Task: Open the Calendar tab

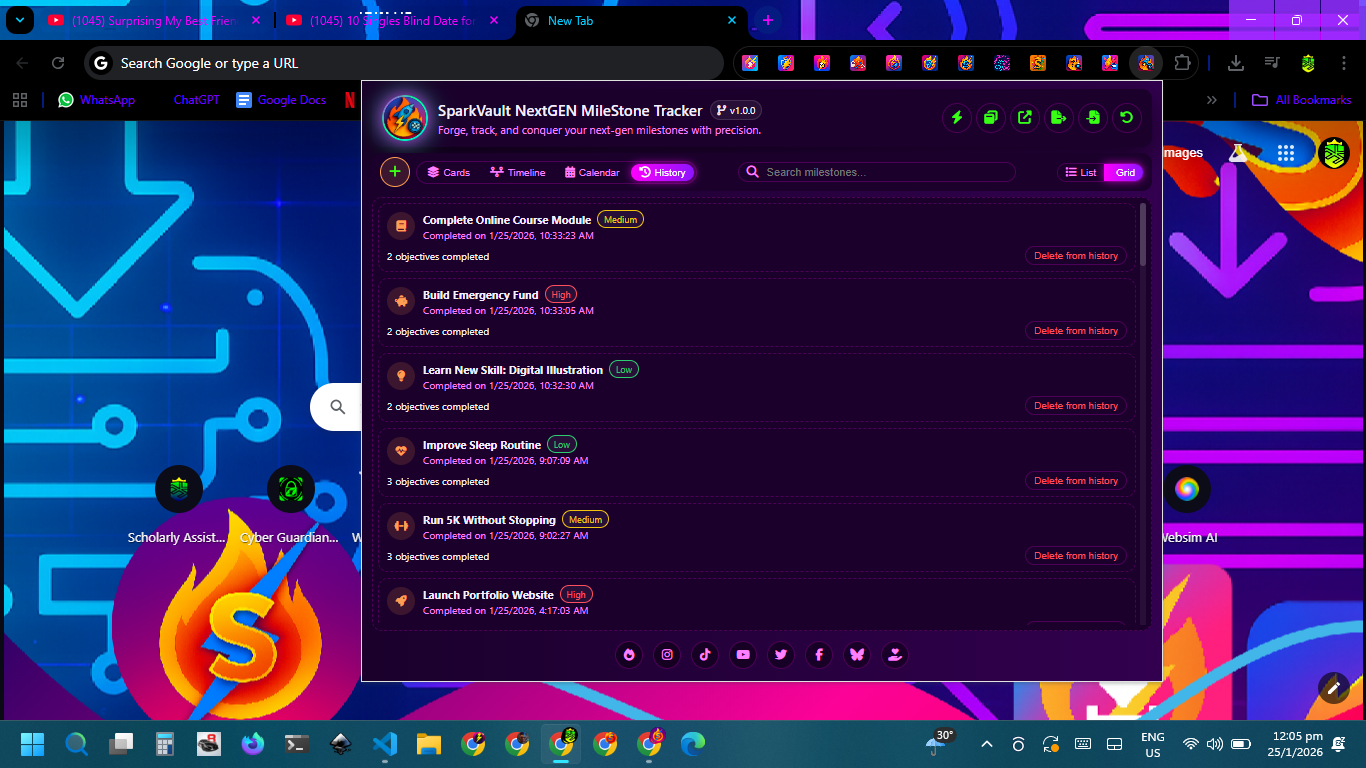Action: tap(592, 173)
